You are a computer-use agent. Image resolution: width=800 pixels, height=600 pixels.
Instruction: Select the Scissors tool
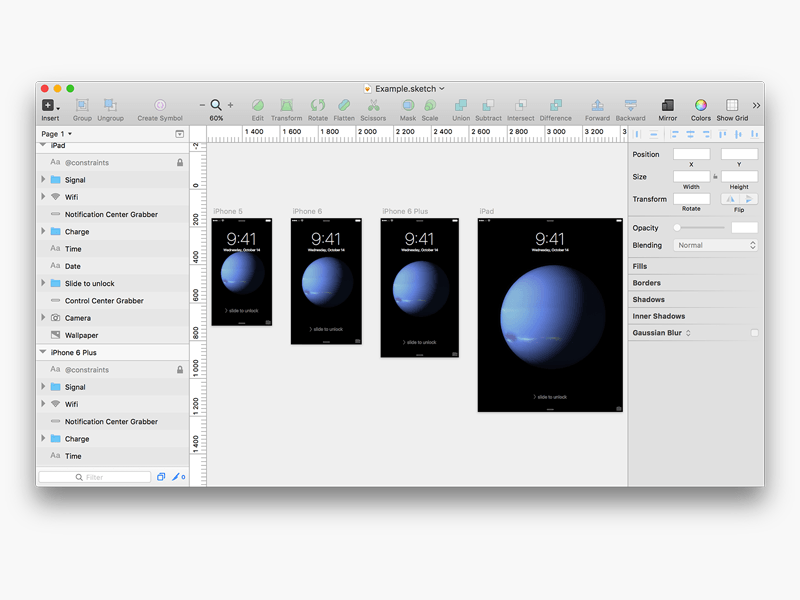click(373, 104)
